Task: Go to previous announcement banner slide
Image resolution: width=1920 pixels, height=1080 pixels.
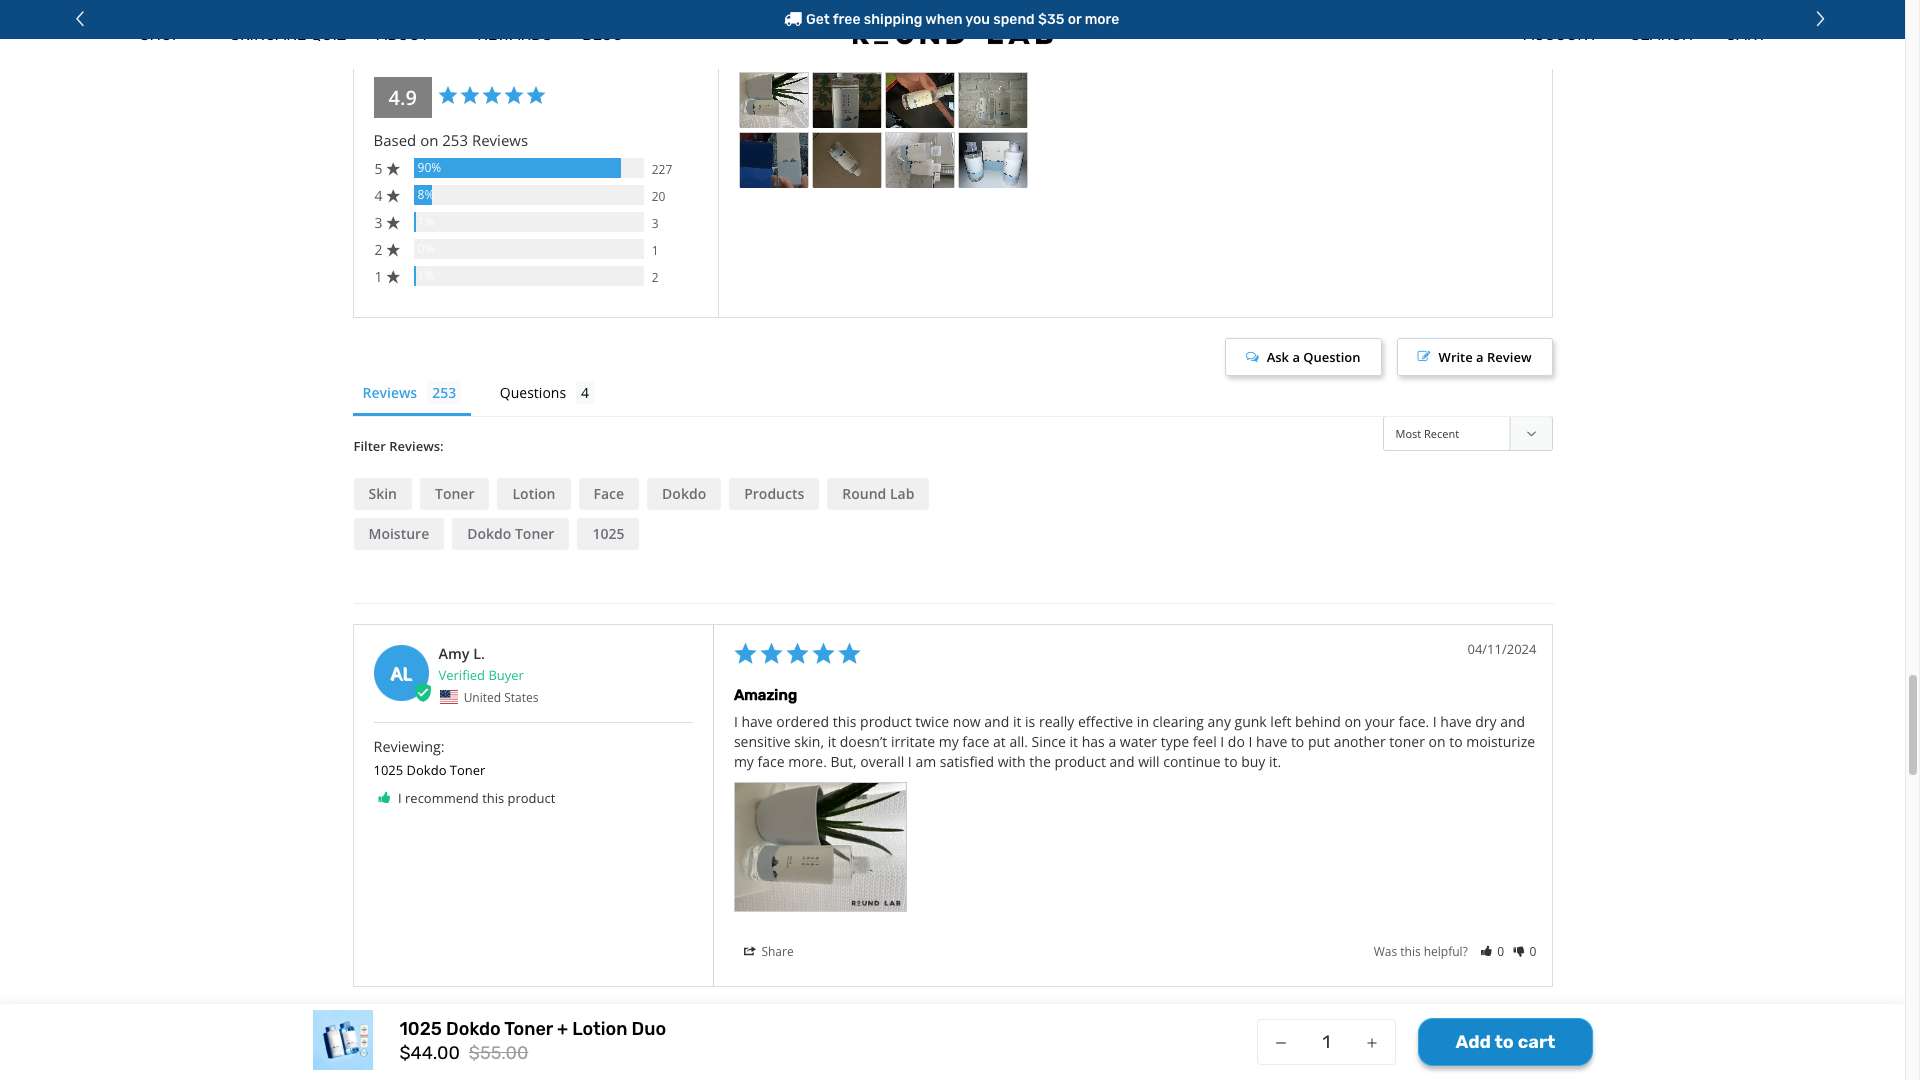Action: pos(80,19)
